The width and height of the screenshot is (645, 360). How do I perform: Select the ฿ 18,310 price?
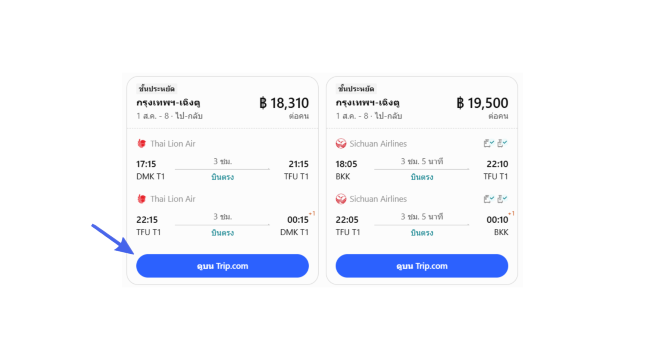pyautogui.click(x=284, y=103)
